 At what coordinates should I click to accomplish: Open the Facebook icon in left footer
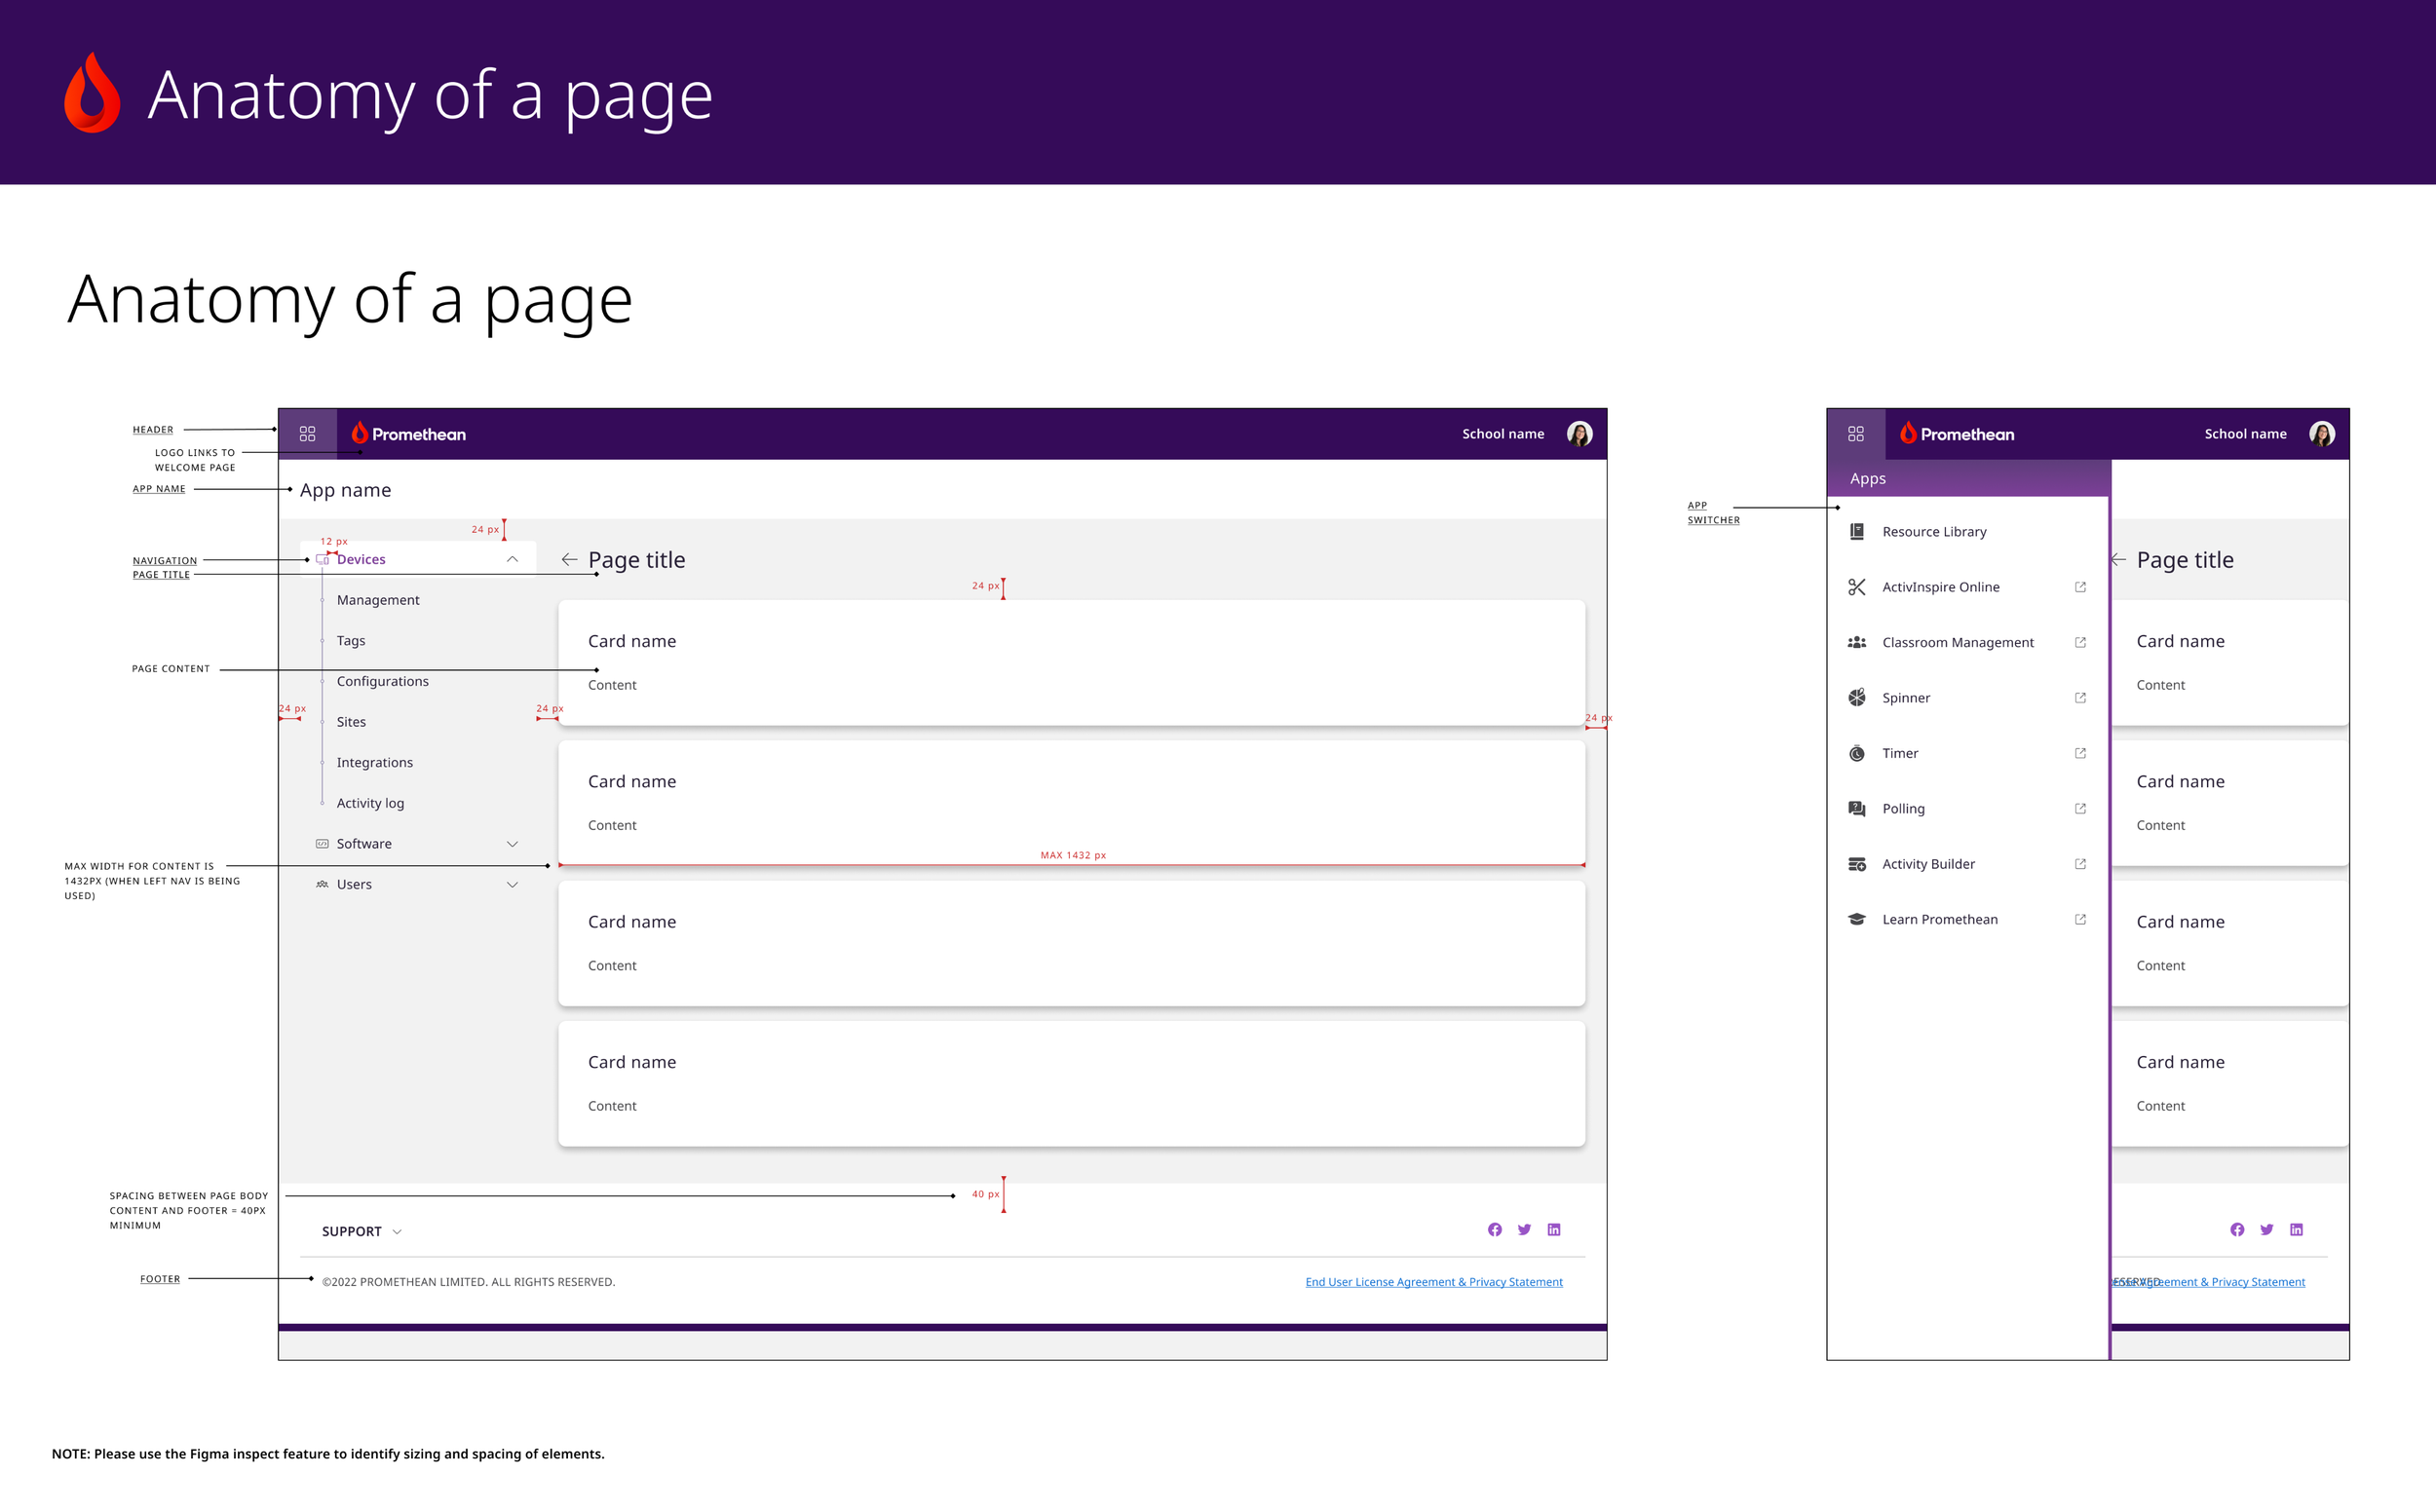tap(1494, 1230)
